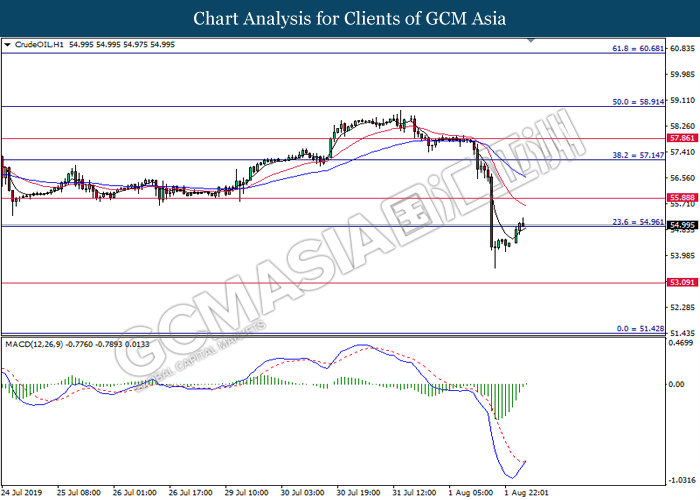Click the 51.435 price scale value
This screenshot has width=700, height=500.
pos(683,333)
